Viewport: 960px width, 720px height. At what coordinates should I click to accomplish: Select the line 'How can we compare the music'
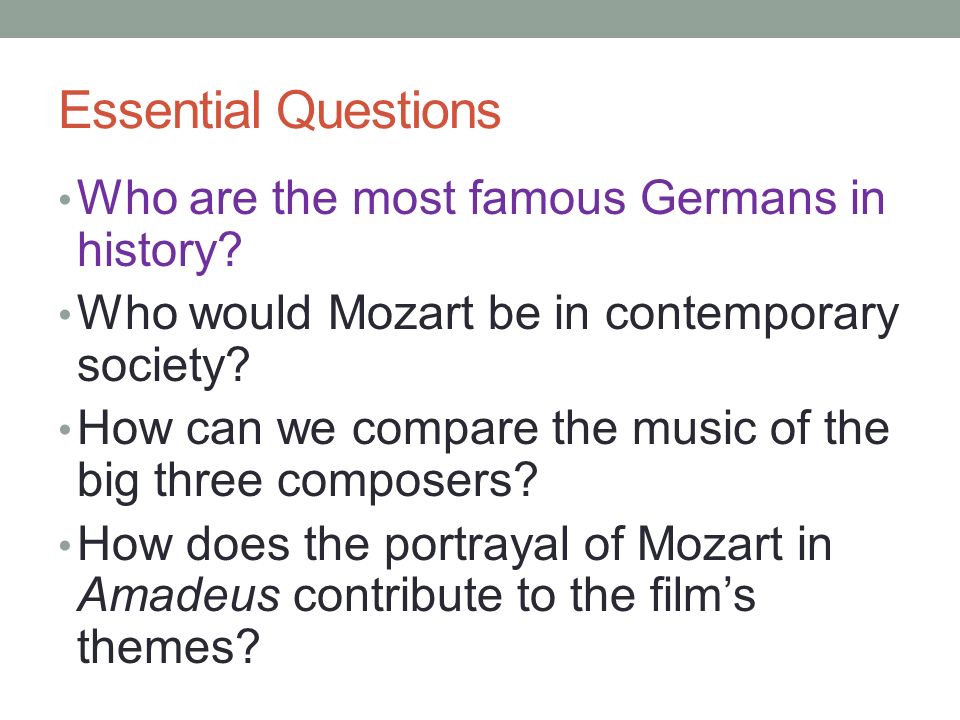click(x=483, y=429)
